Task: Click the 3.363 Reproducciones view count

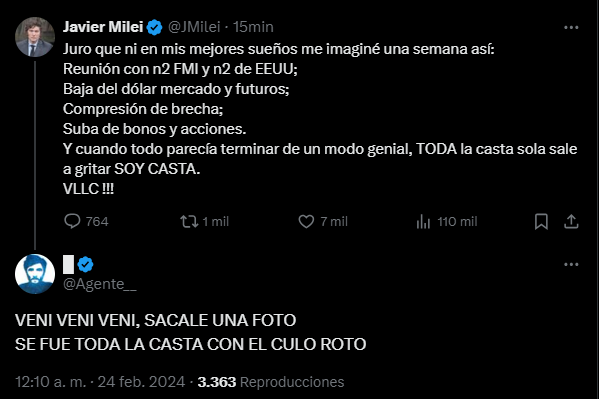Action: (x=271, y=382)
